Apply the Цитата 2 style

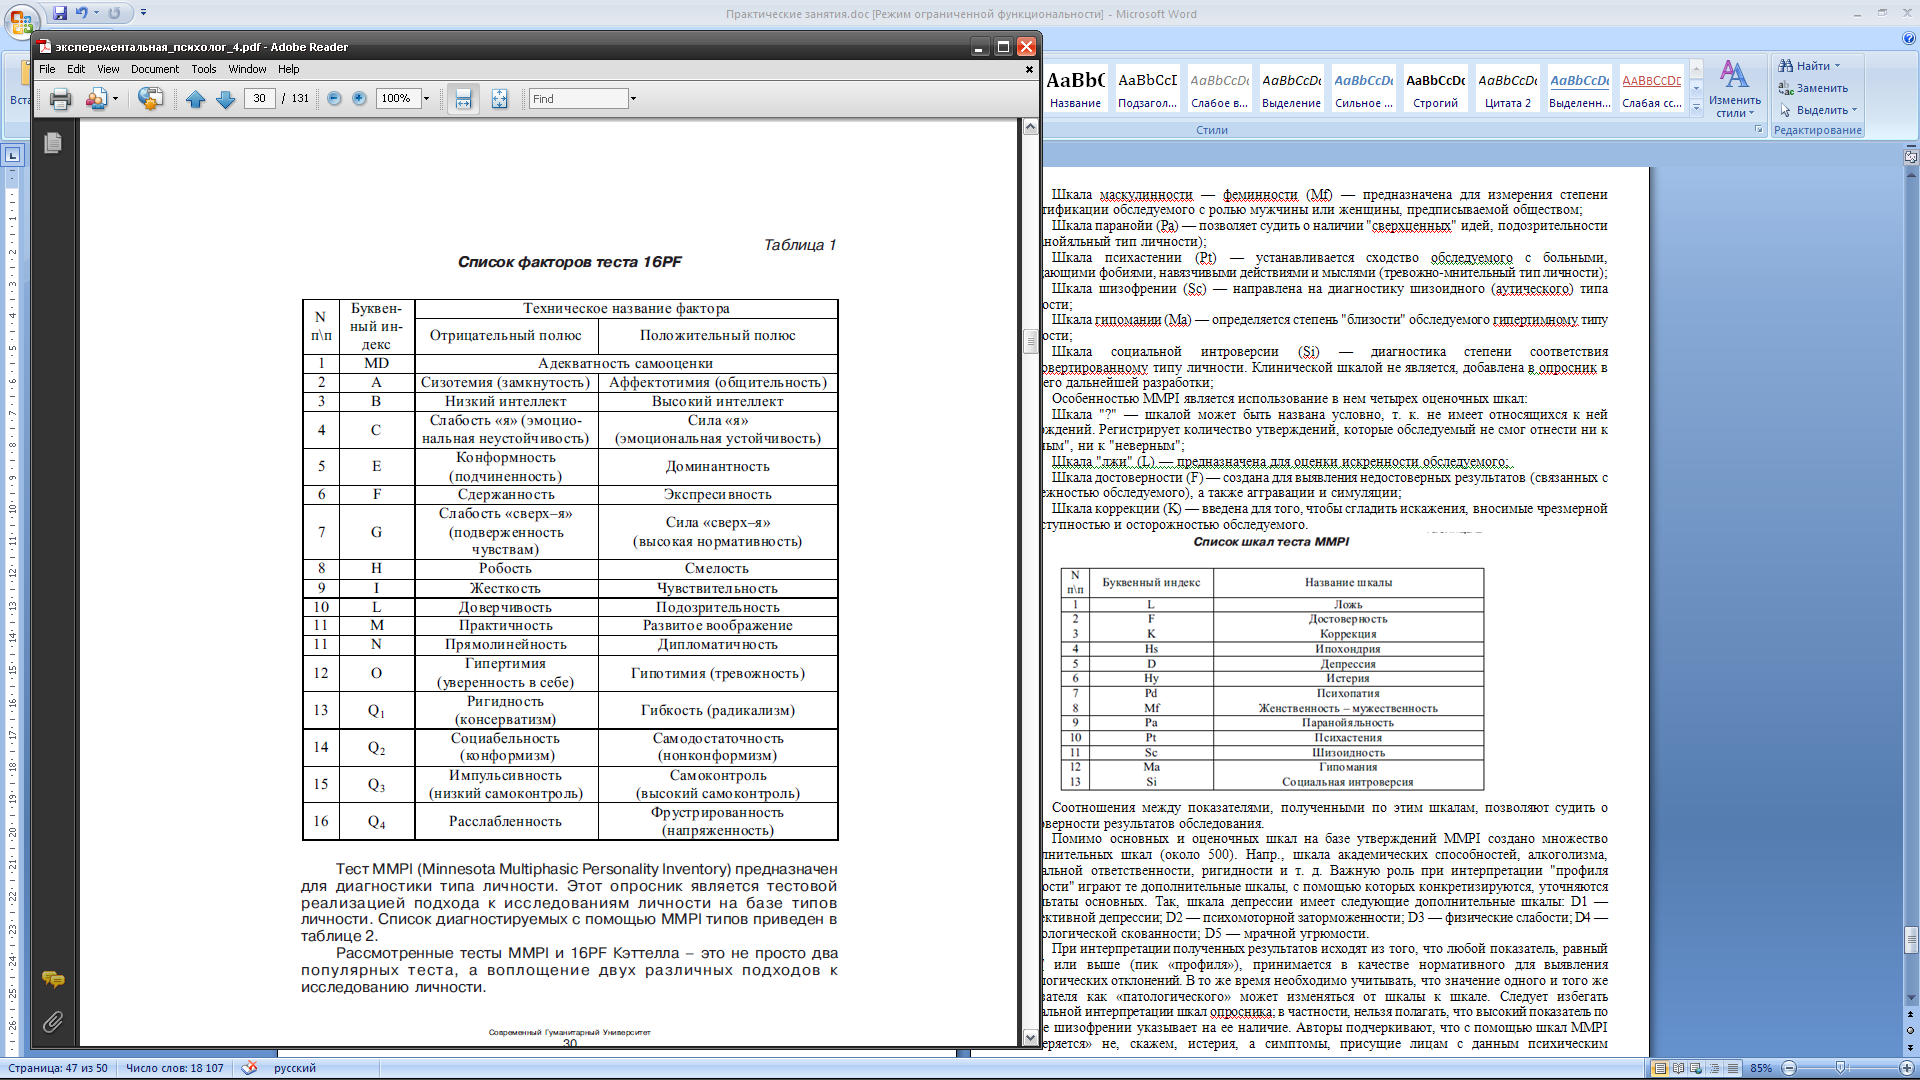(x=1507, y=89)
